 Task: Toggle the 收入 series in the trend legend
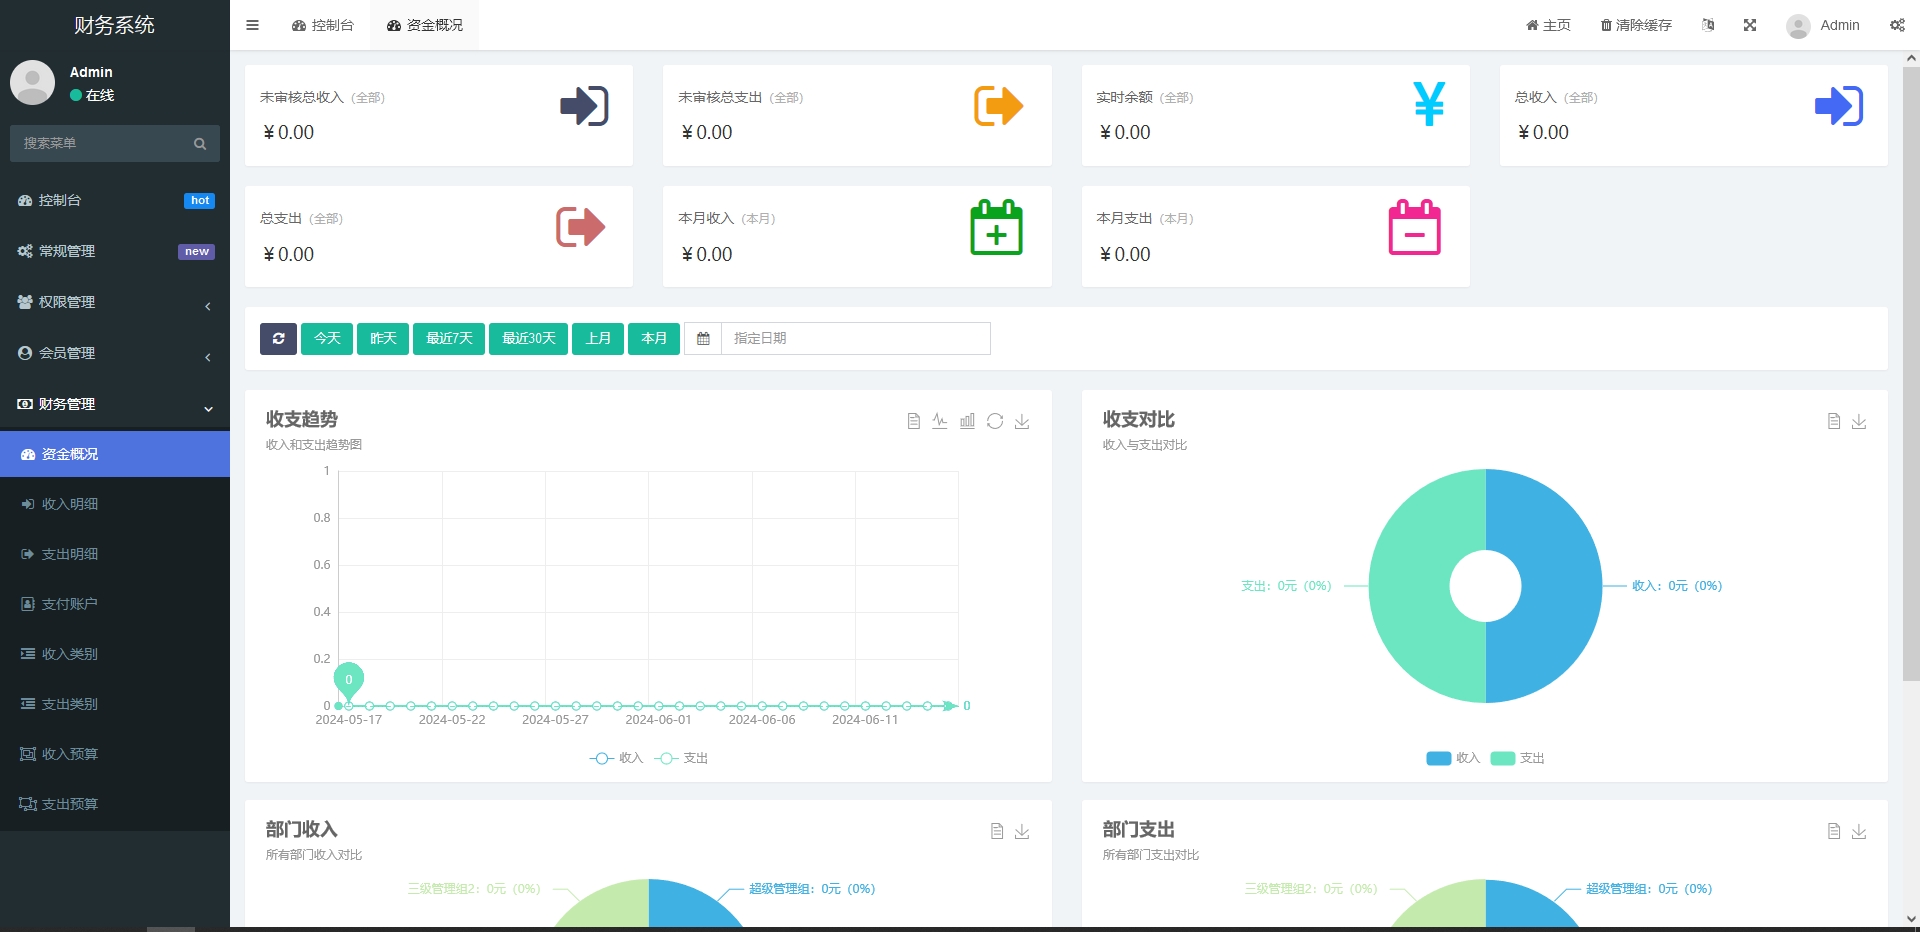tap(616, 759)
